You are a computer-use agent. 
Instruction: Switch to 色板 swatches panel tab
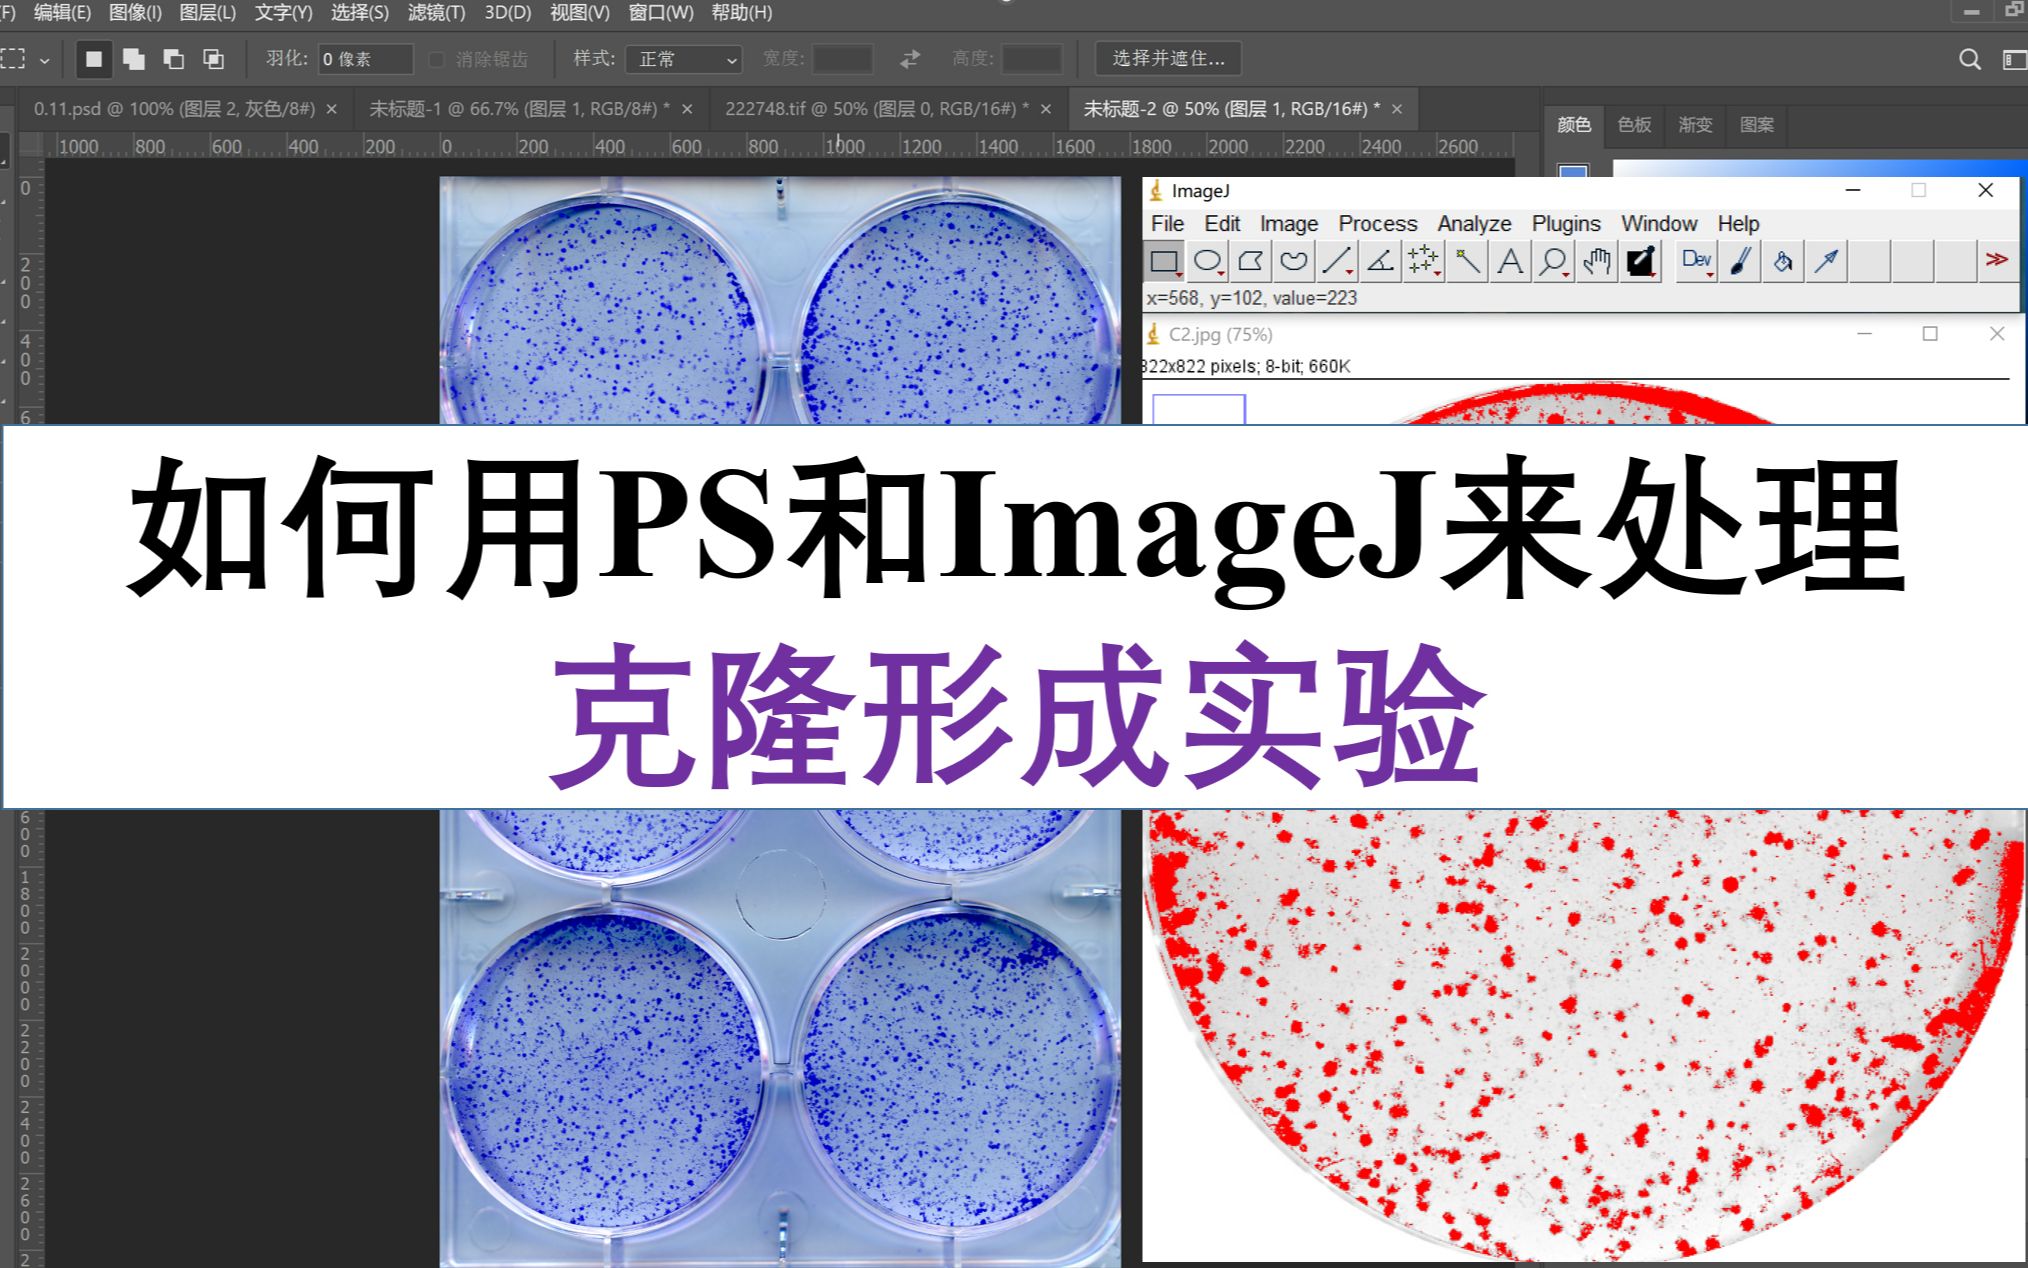1634,125
